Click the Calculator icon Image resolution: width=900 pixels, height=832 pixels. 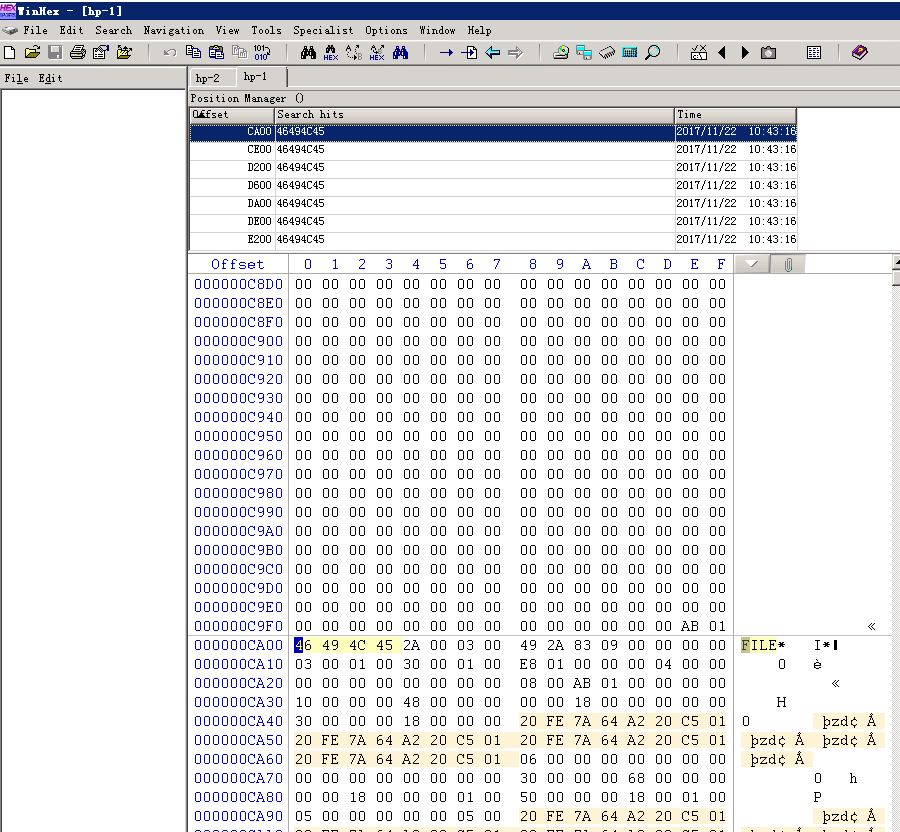point(630,53)
